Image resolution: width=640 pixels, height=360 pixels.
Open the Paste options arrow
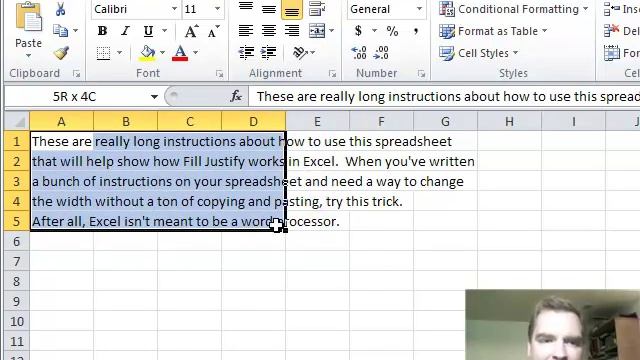coord(28,56)
